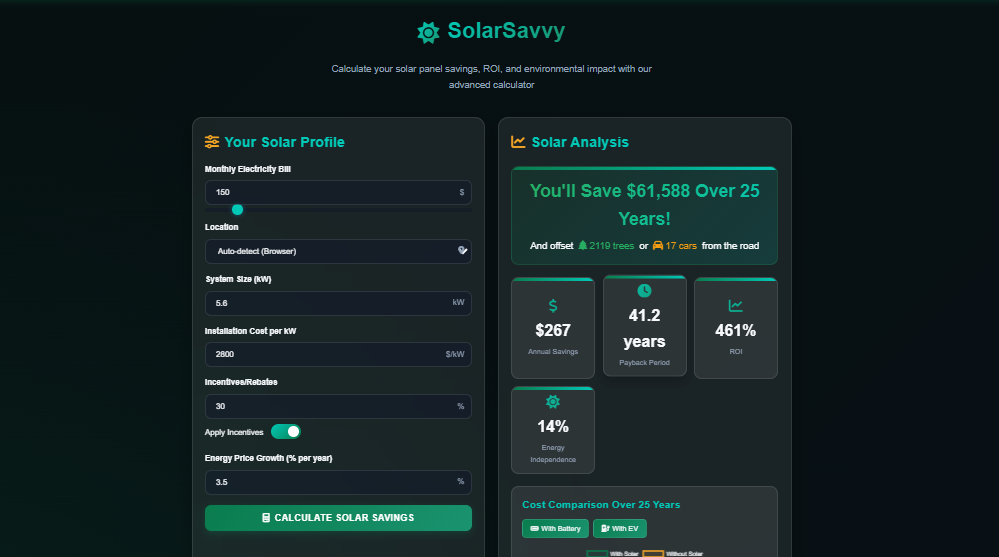Click the Location dropdown arrow icon

[x=463, y=250]
